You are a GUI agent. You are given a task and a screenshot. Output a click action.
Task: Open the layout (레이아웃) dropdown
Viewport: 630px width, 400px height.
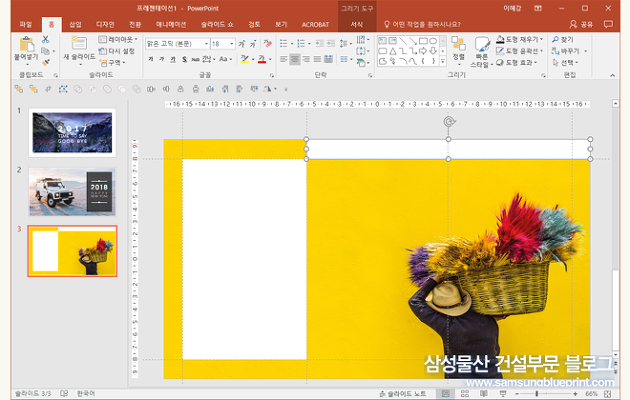pyautogui.click(x=118, y=39)
